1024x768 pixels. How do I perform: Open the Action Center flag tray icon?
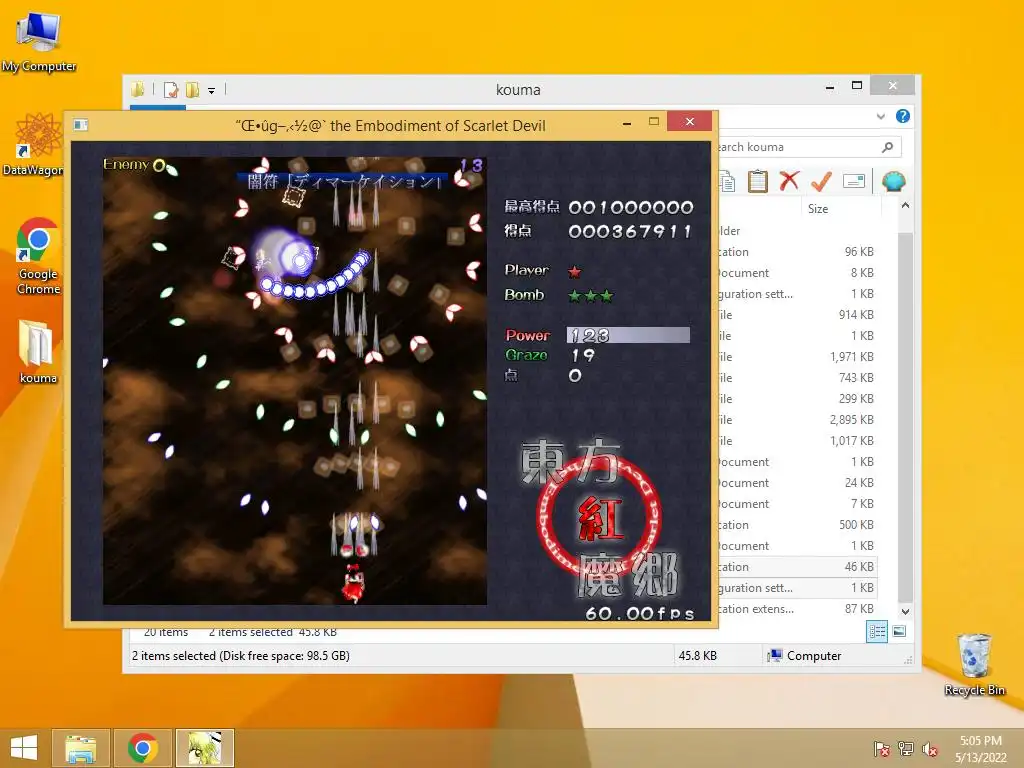pos(882,749)
